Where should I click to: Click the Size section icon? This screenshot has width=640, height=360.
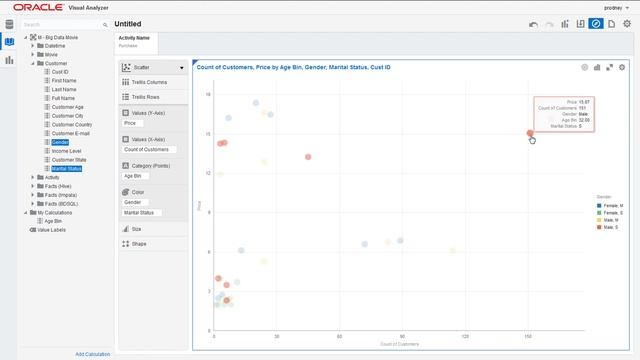point(125,229)
